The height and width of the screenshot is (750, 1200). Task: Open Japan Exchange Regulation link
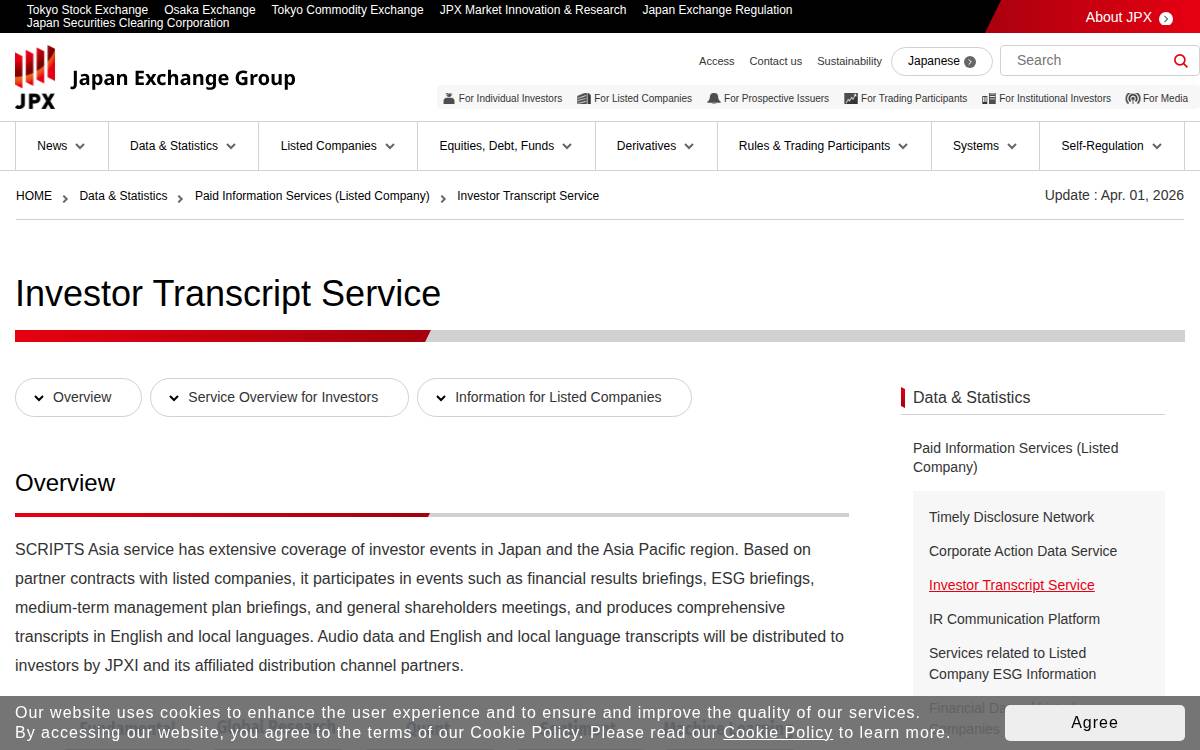coord(717,10)
